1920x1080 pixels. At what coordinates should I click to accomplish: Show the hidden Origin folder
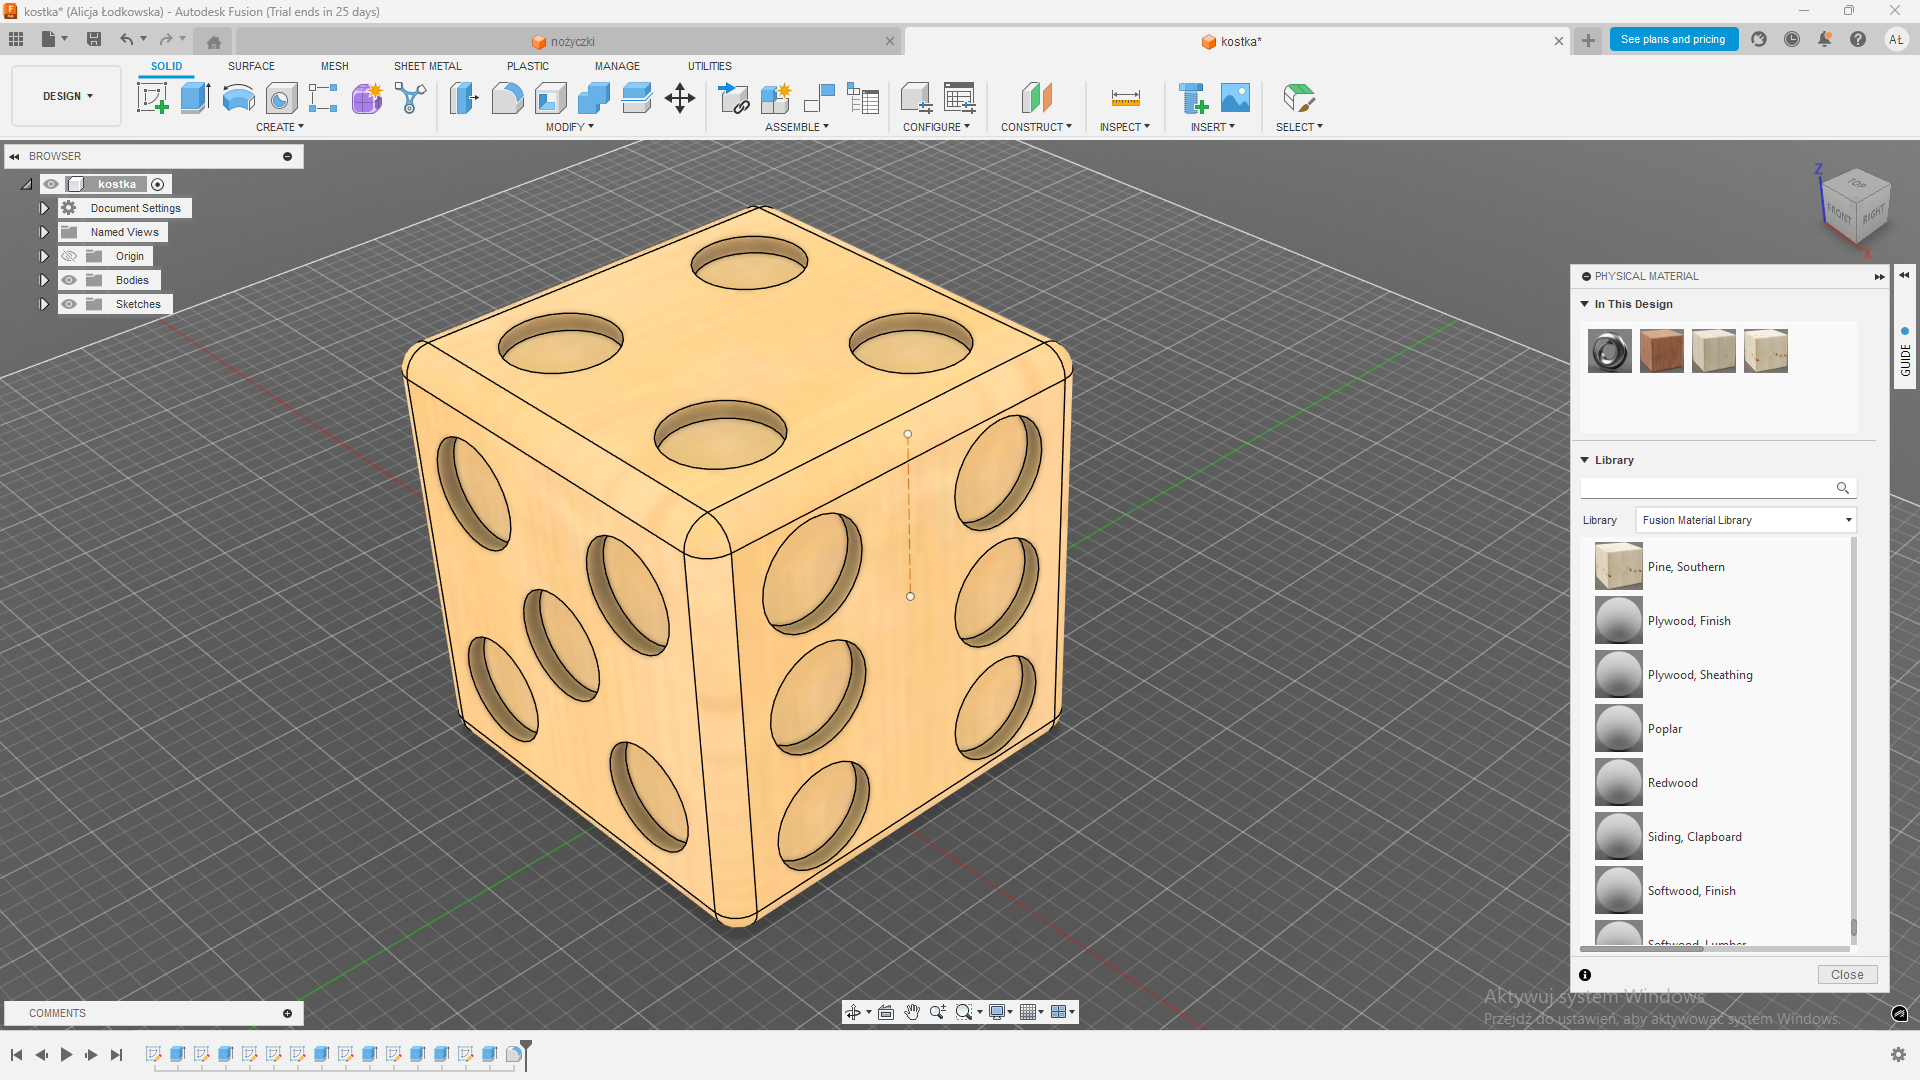(x=69, y=256)
